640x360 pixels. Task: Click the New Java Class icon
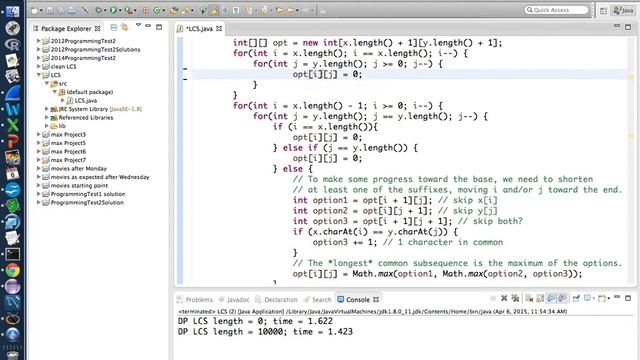(x=156, y=10)
